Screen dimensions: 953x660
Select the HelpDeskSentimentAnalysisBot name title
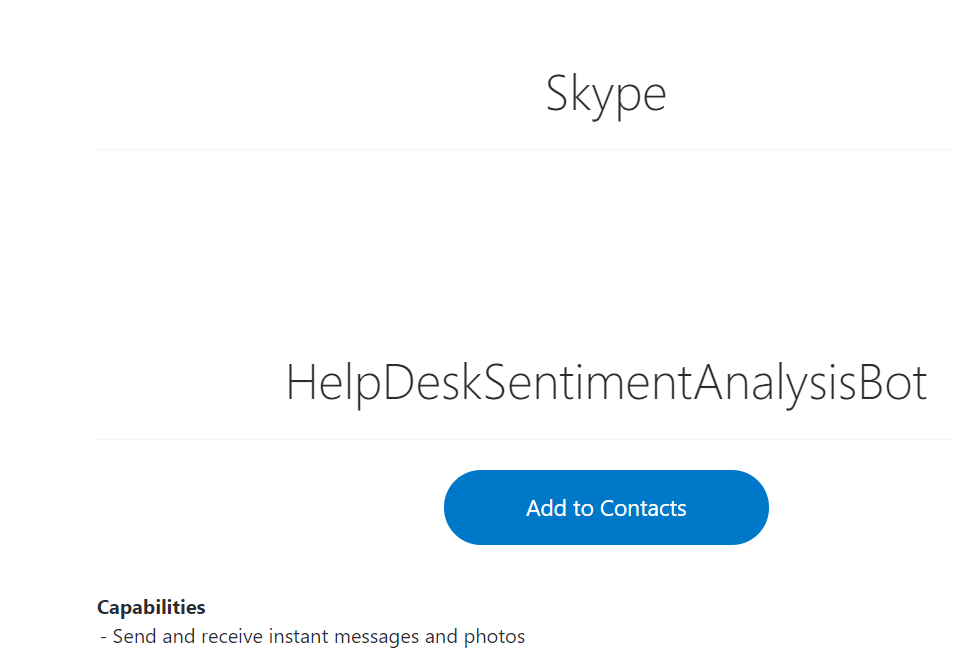click(606, 384)
